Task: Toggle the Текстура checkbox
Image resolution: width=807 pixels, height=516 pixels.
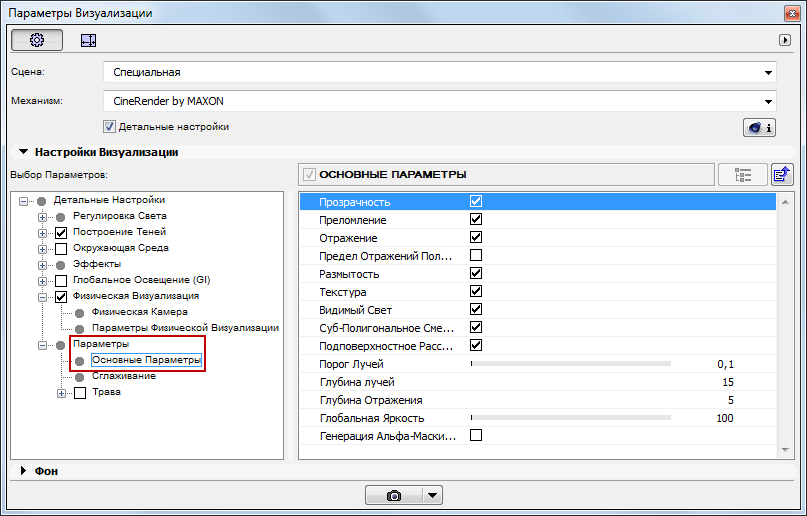Action: tap(476, 291)
